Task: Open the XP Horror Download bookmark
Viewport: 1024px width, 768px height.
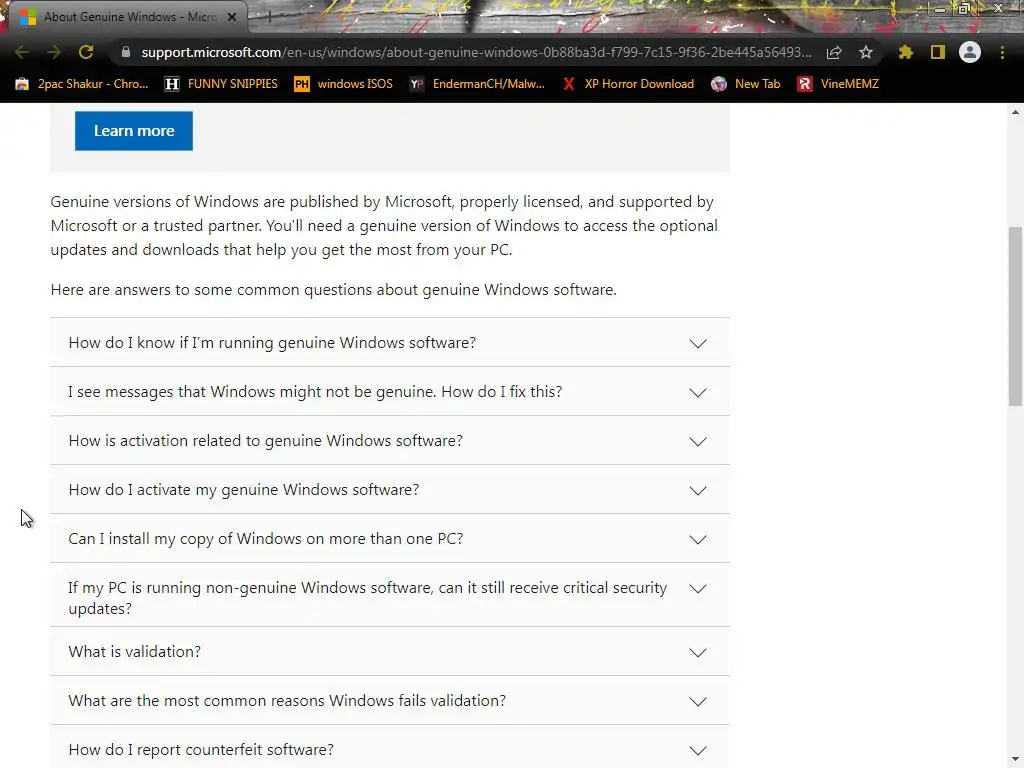Action: (628, 84)
